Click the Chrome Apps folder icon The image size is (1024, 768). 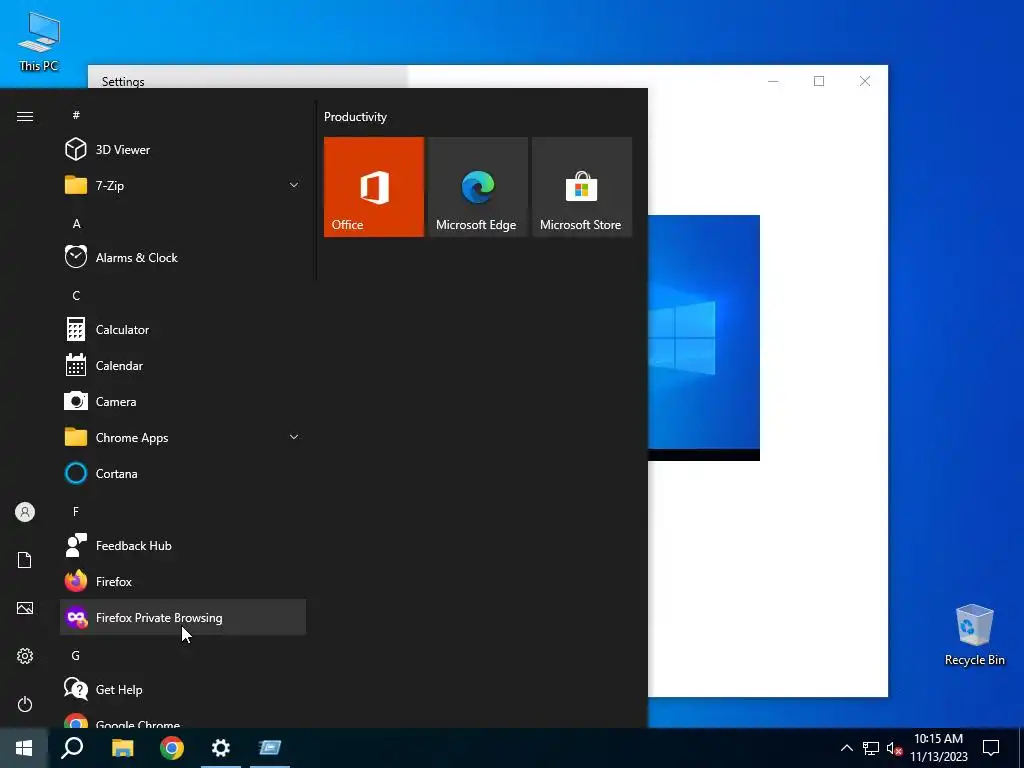(76, 438)
